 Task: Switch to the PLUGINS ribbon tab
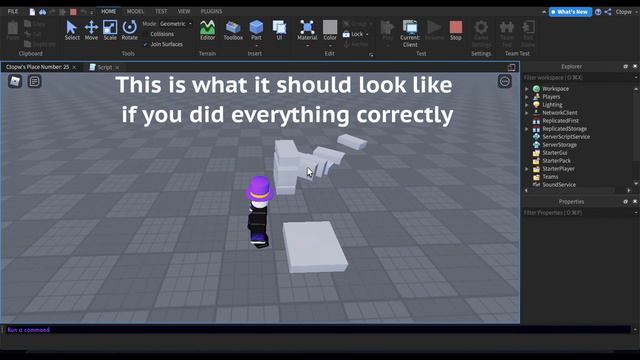point(211,11)
